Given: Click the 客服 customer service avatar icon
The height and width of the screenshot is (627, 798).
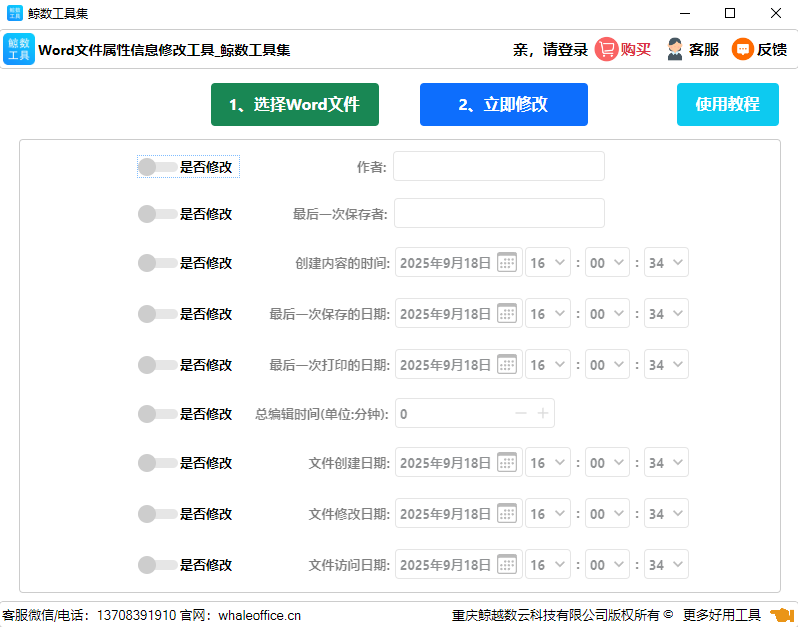Looking at the screenshot, I should pos(675,49).
